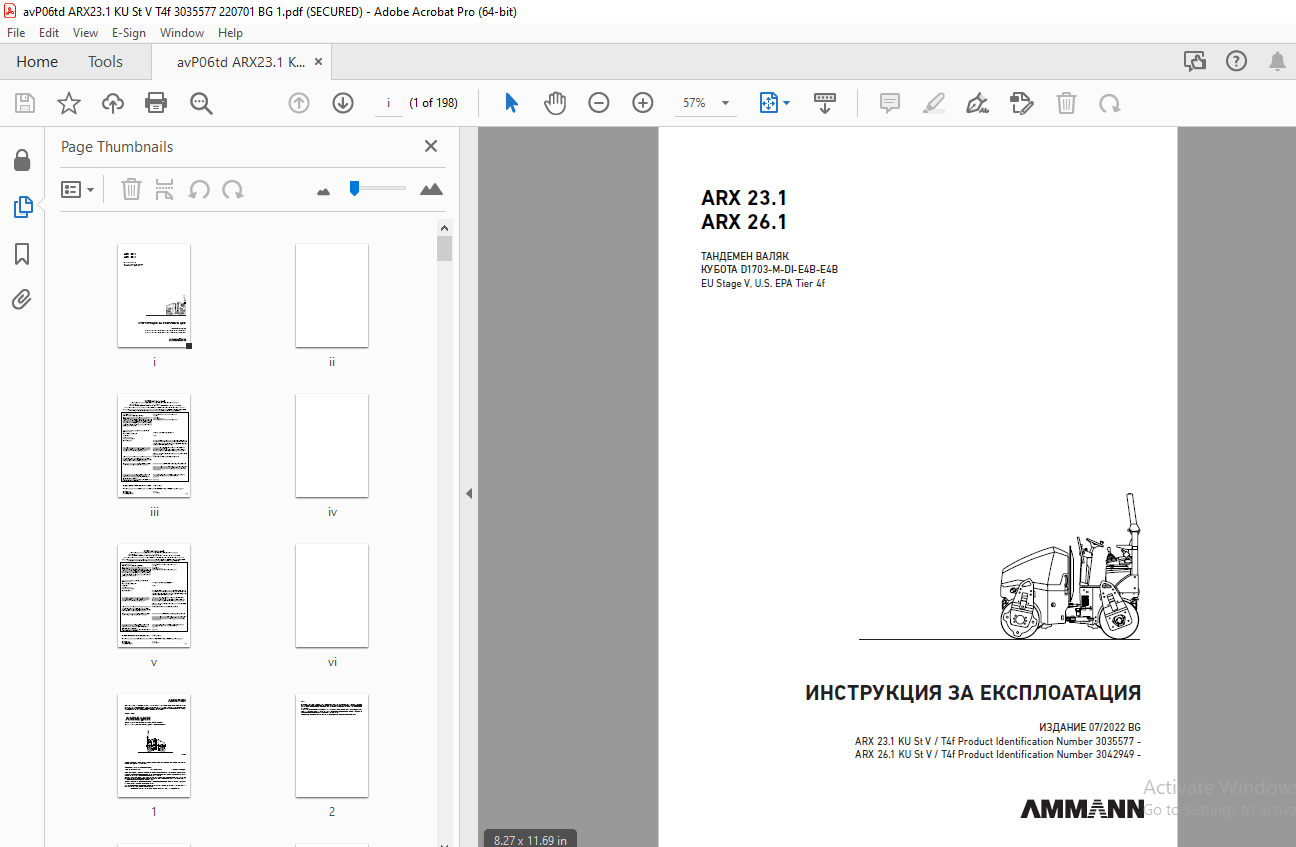Click the rotate redo icon in the toolbar

(1109, 103)
